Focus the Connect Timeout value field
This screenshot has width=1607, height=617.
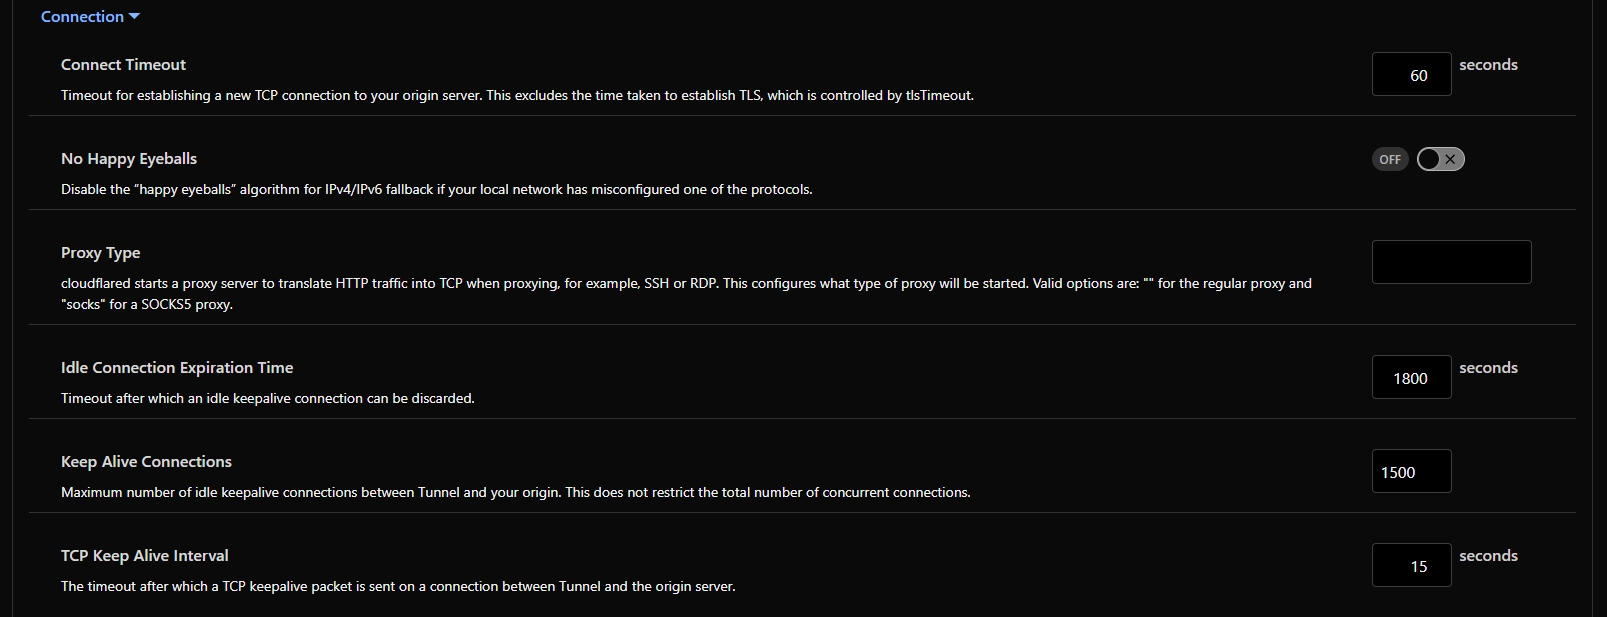click(x=1411, y=75)
